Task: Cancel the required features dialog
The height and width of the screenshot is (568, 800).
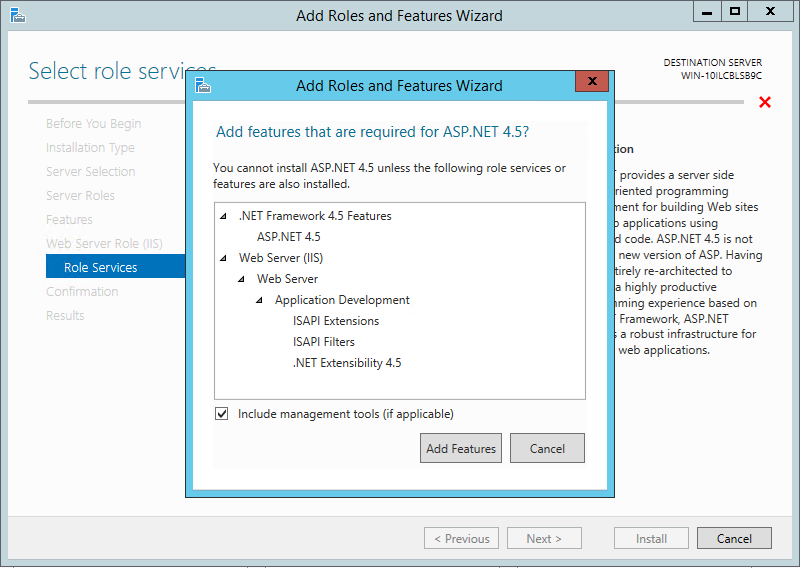Action: click(547, 449)
